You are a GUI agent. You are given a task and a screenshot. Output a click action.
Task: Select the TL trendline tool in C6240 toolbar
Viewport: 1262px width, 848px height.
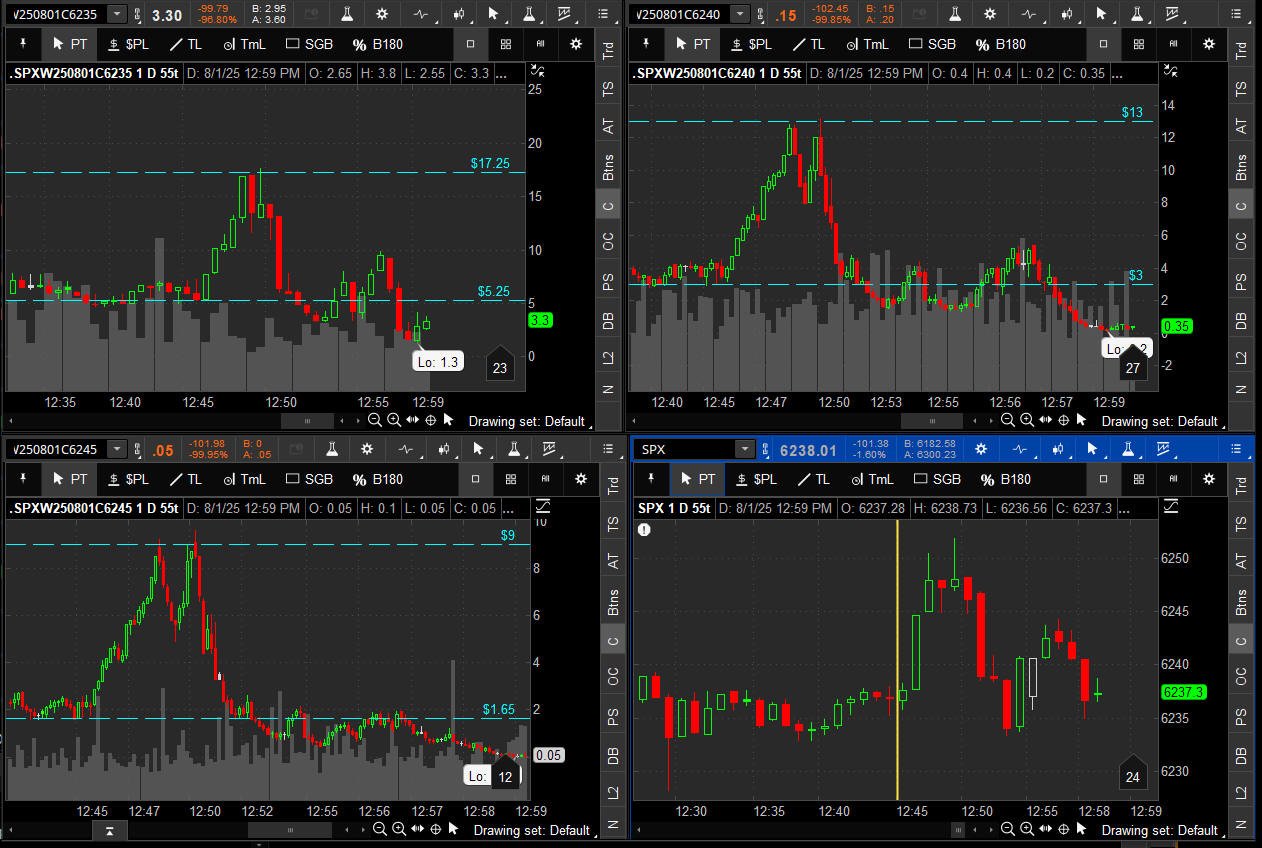(808, 44)
